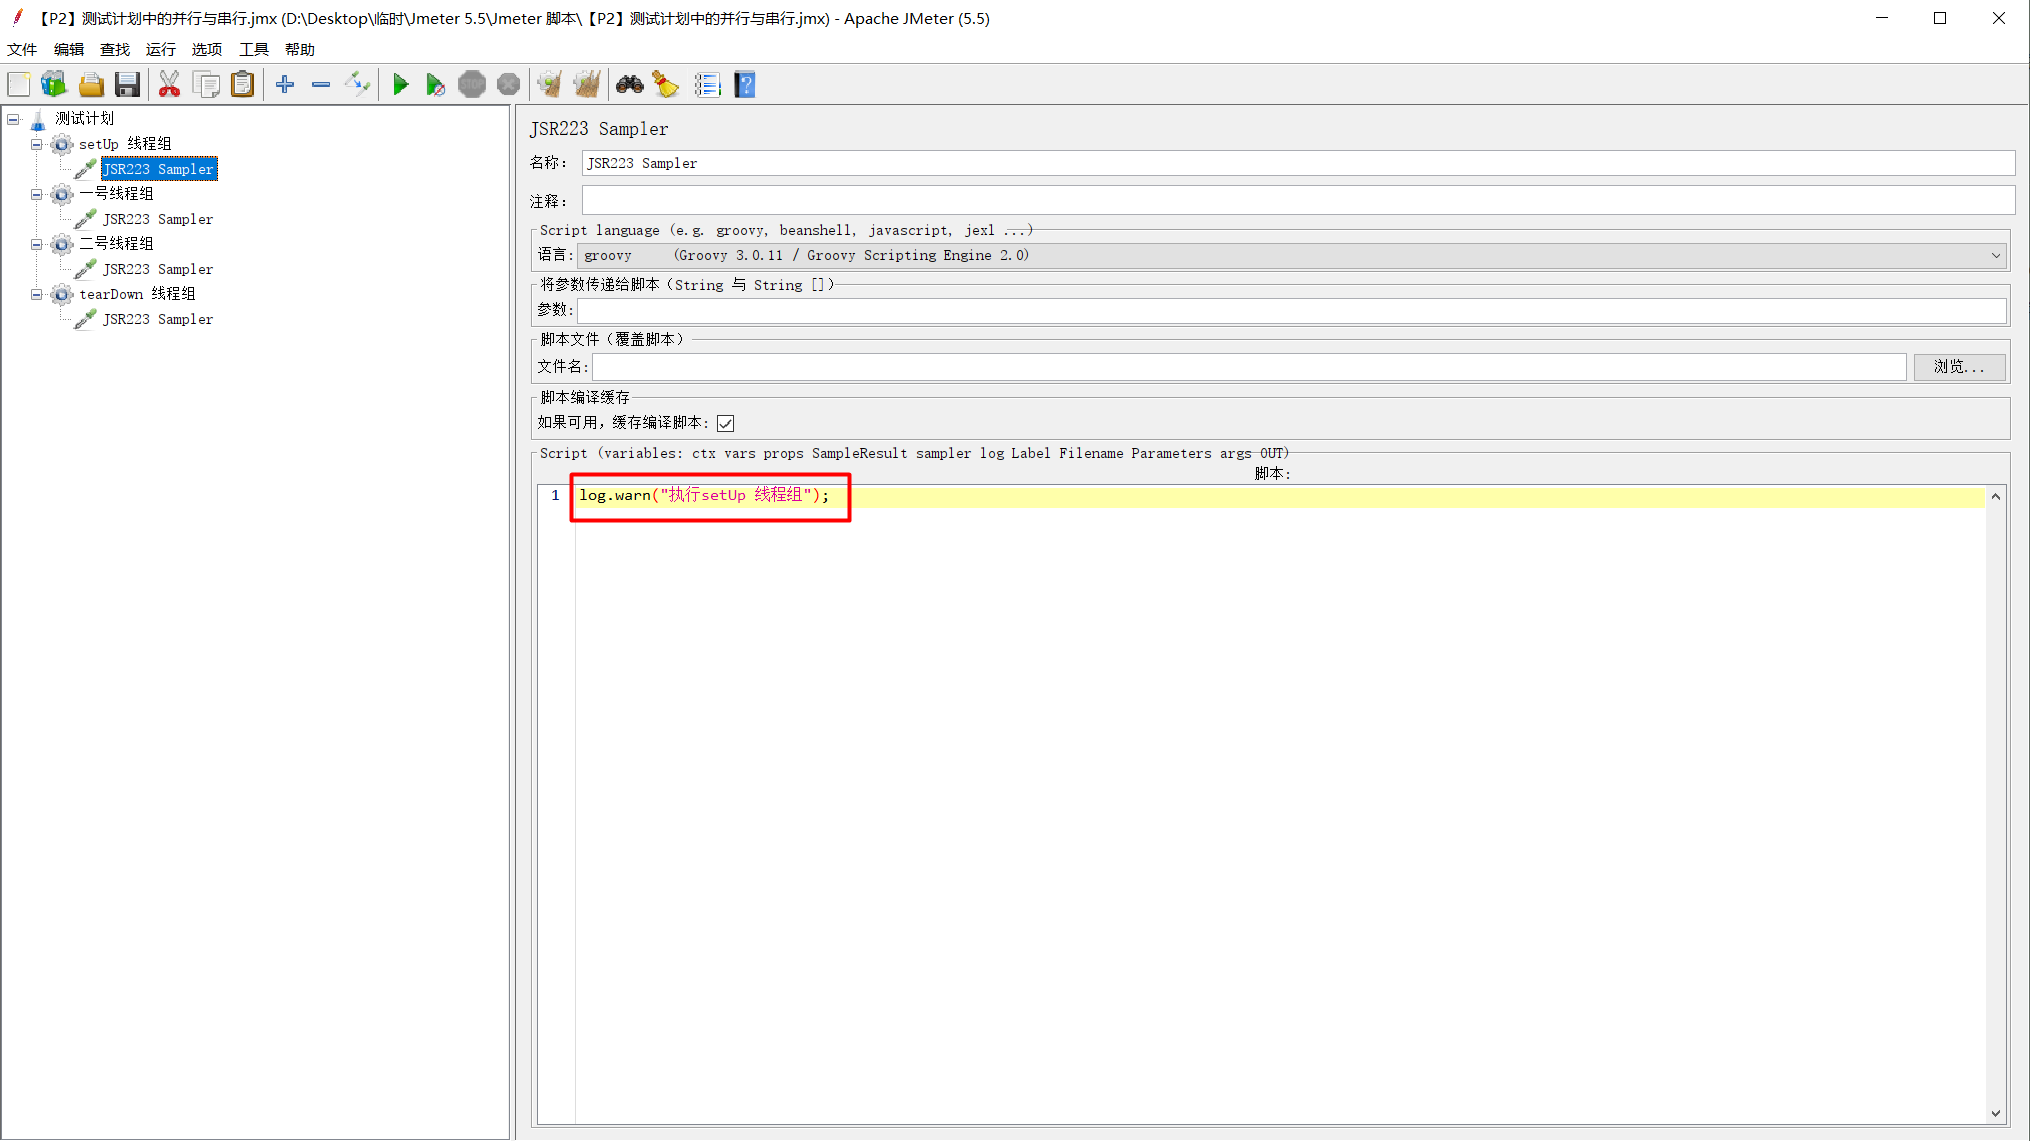
Task: Click the 文件名 input field
Action: 1249,367
